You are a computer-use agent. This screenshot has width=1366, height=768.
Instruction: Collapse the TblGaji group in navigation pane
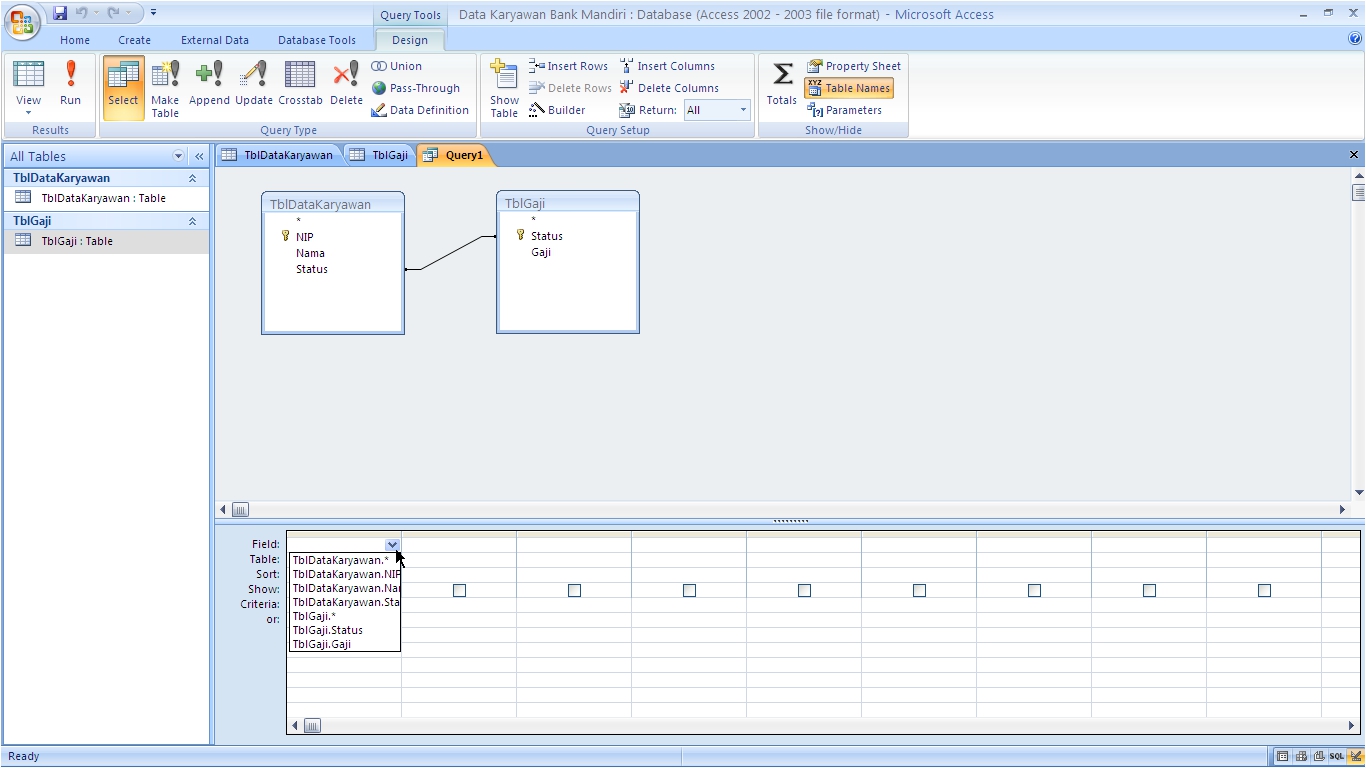click(x=192, y=221)
